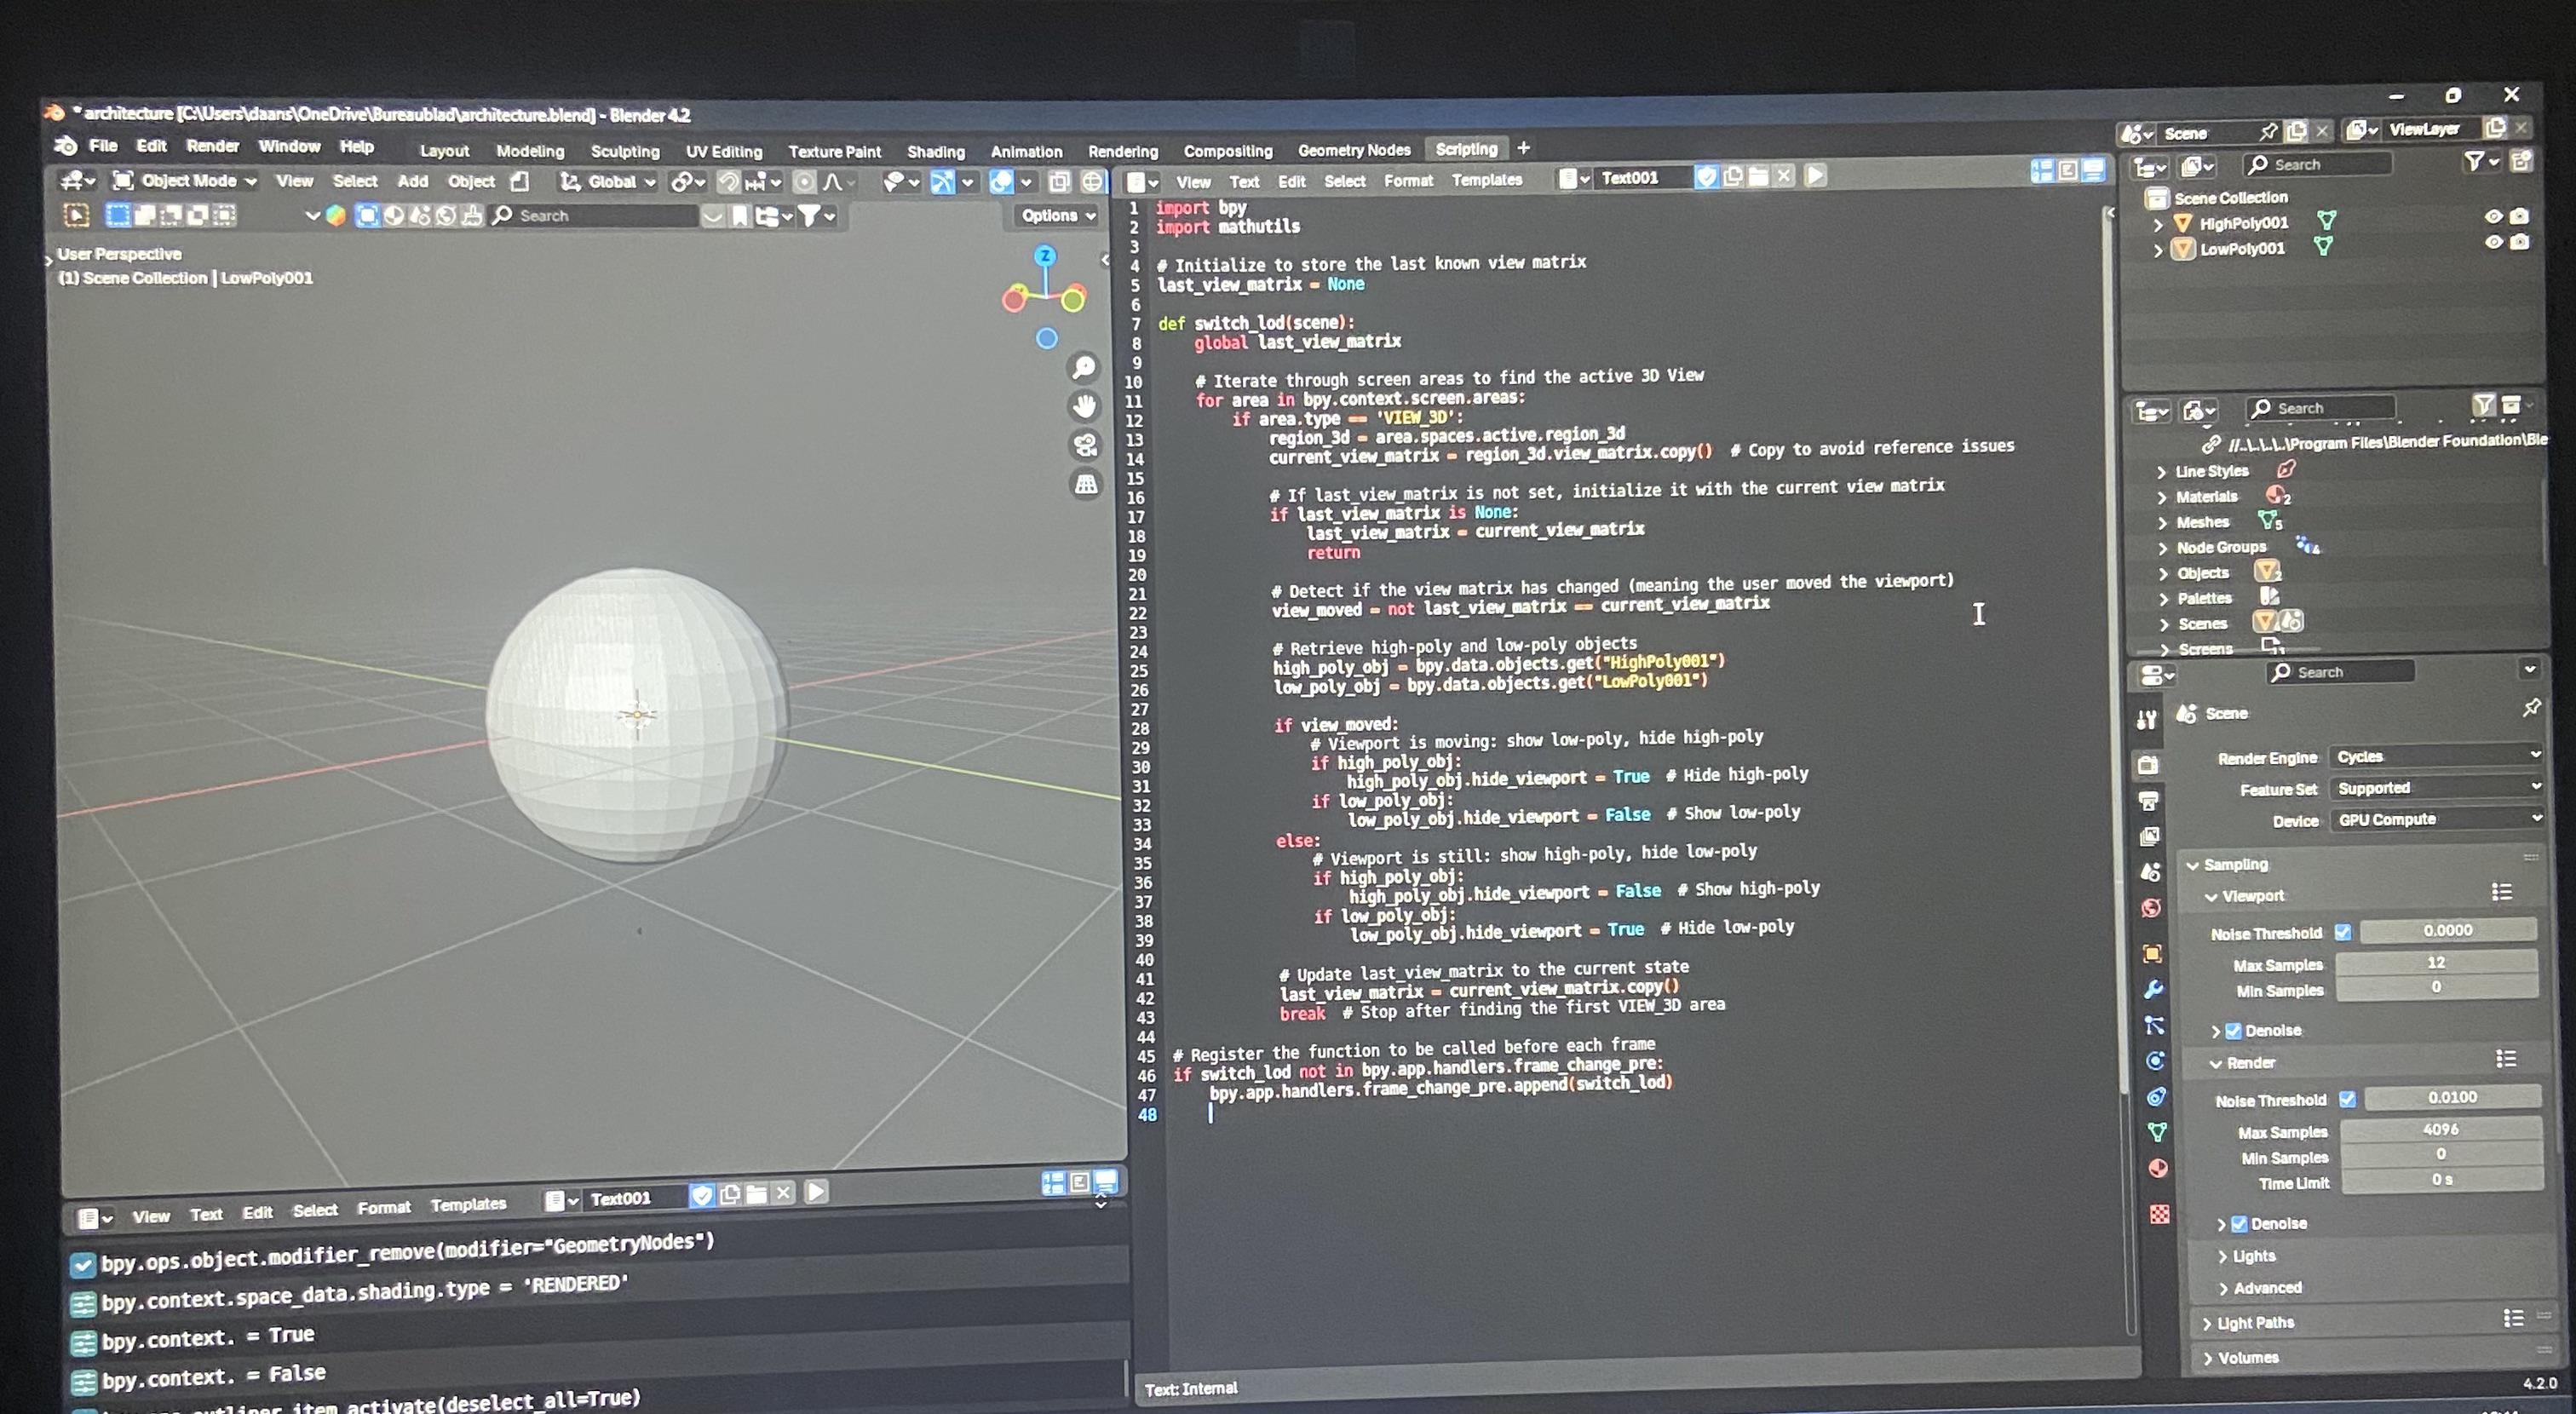The width and height of the screenshot is (2576, 1414).
Task: Switch to the Shading workspace tab
Action: coord(936,152)
